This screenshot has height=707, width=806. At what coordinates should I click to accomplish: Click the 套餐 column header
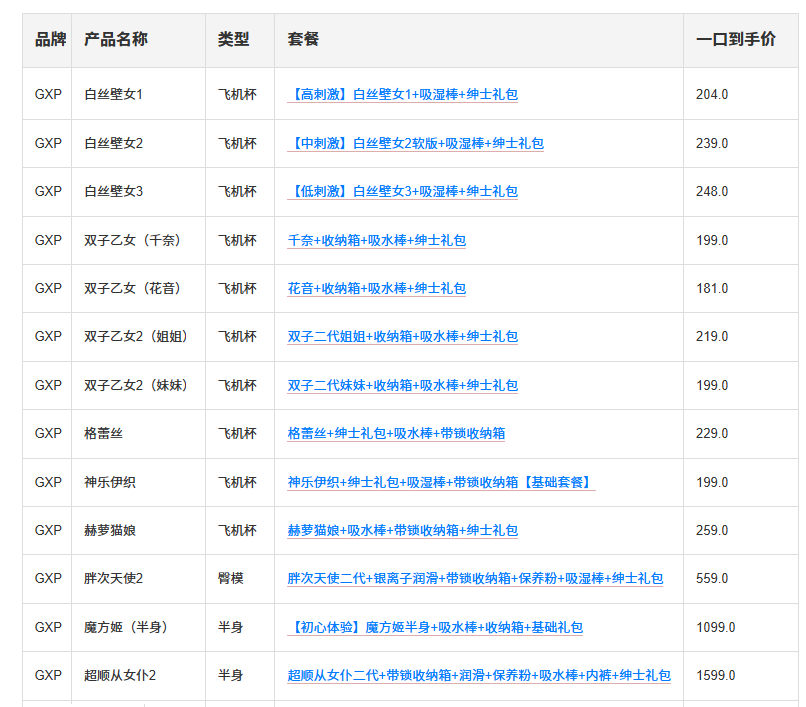303,40
